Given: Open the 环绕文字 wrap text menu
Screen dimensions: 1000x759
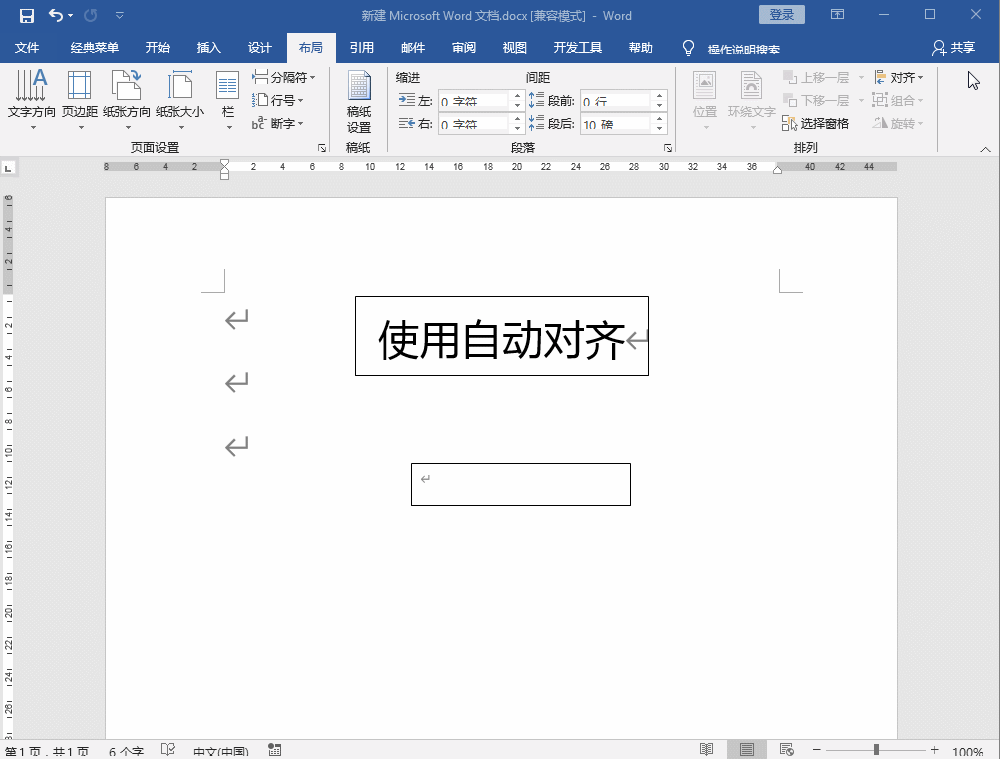Looking at the screenshot, I should pos(751,99).
